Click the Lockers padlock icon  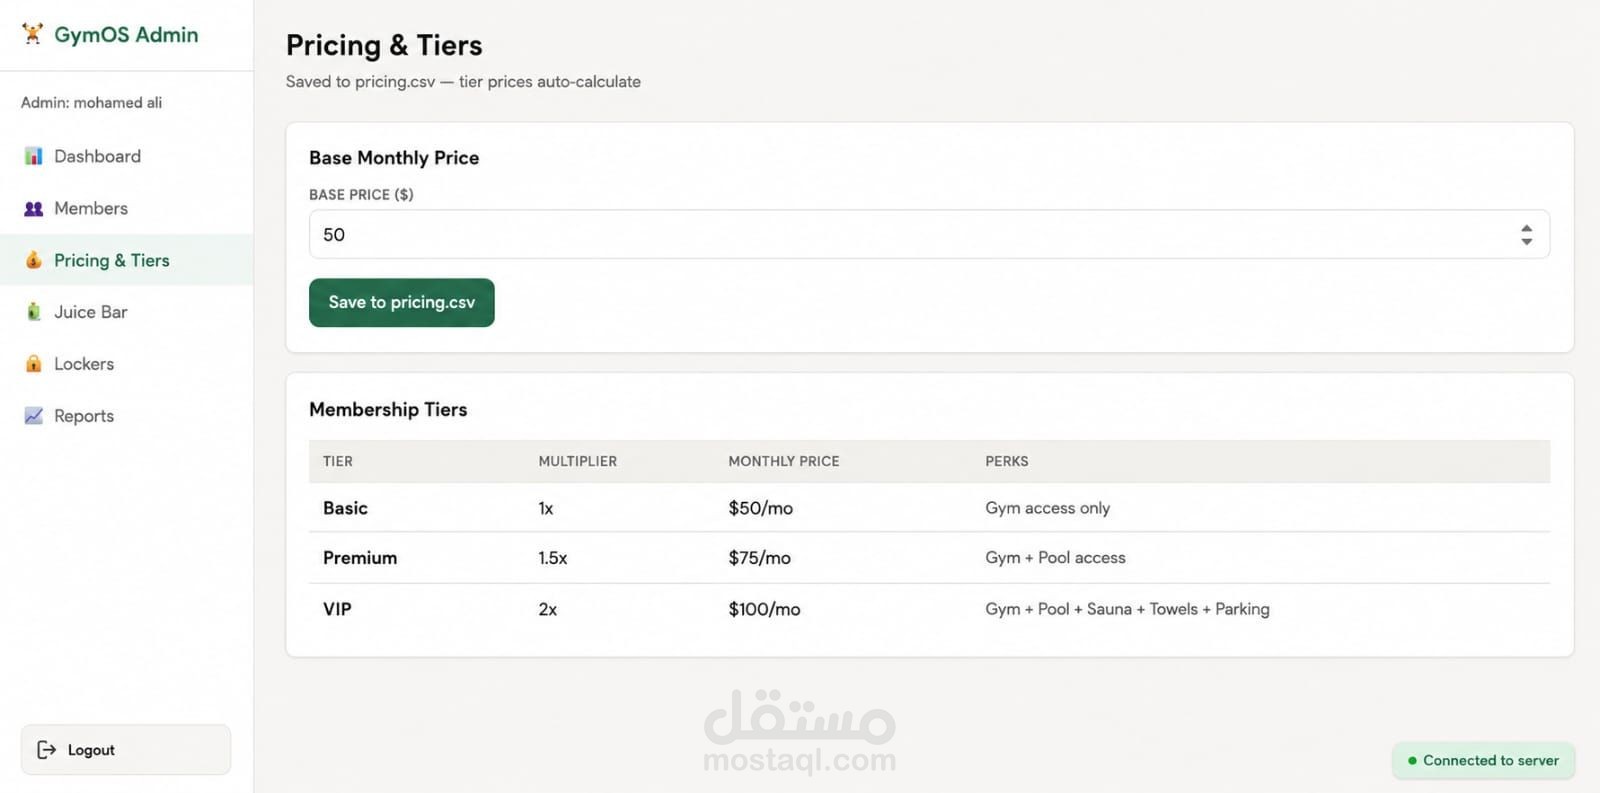coord(34,364)
